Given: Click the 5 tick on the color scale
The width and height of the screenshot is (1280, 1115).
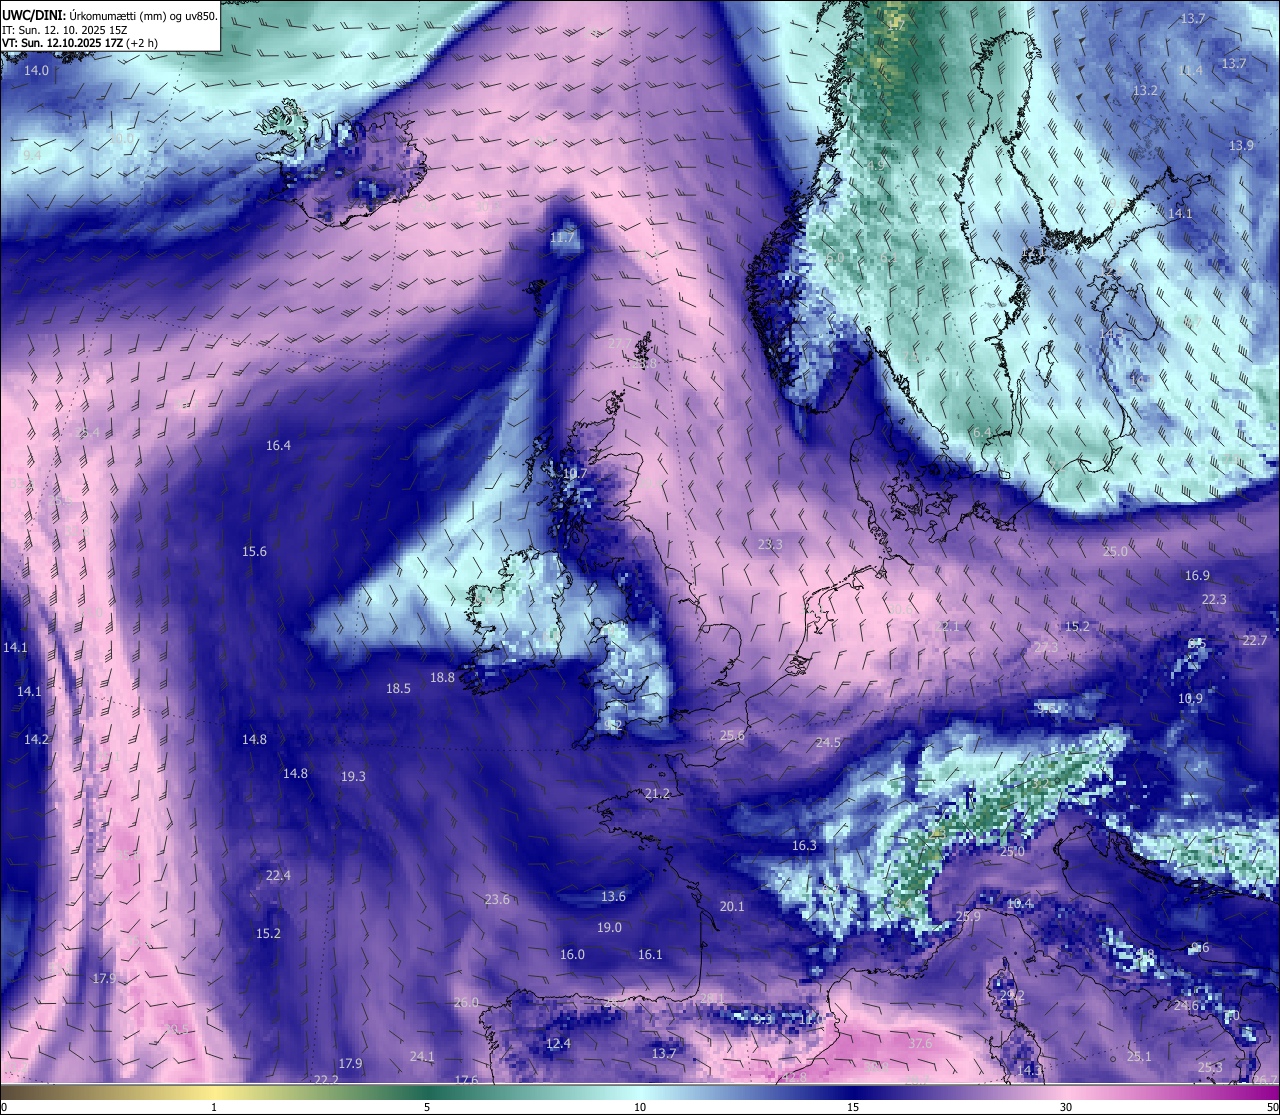Looking at the screenshot, I should (427, 1107).
